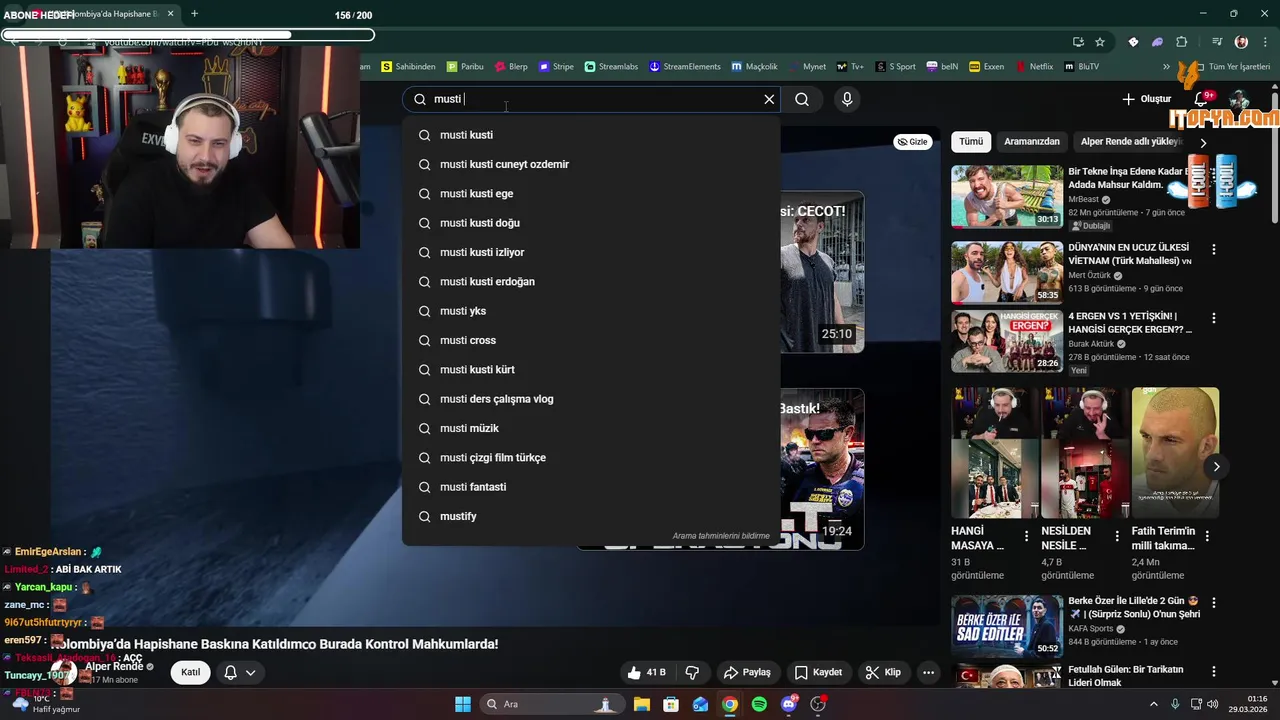Dislike the video

click(692, 672)
